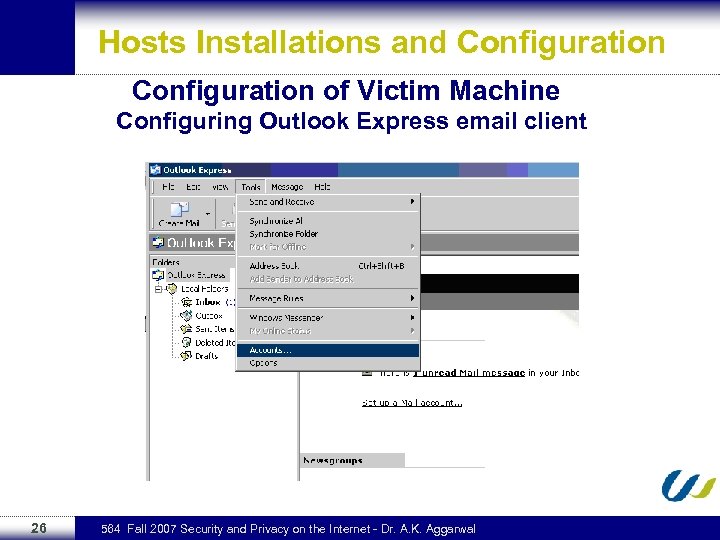Viewport: 720px width, 540px height.
Task: Select Synchronize Folder menu entry
Action: 328,234
